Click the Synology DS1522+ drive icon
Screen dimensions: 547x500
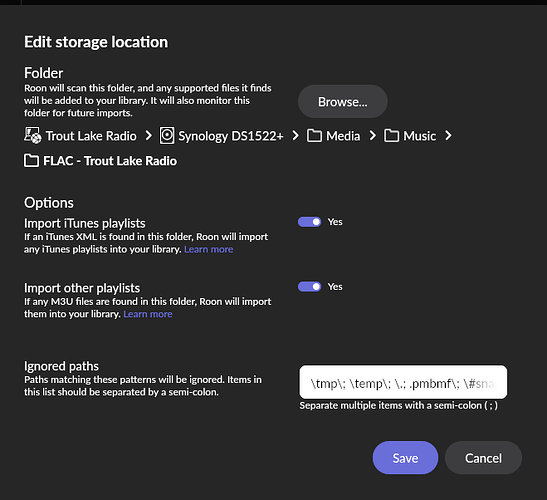click(x=167, y=135)
